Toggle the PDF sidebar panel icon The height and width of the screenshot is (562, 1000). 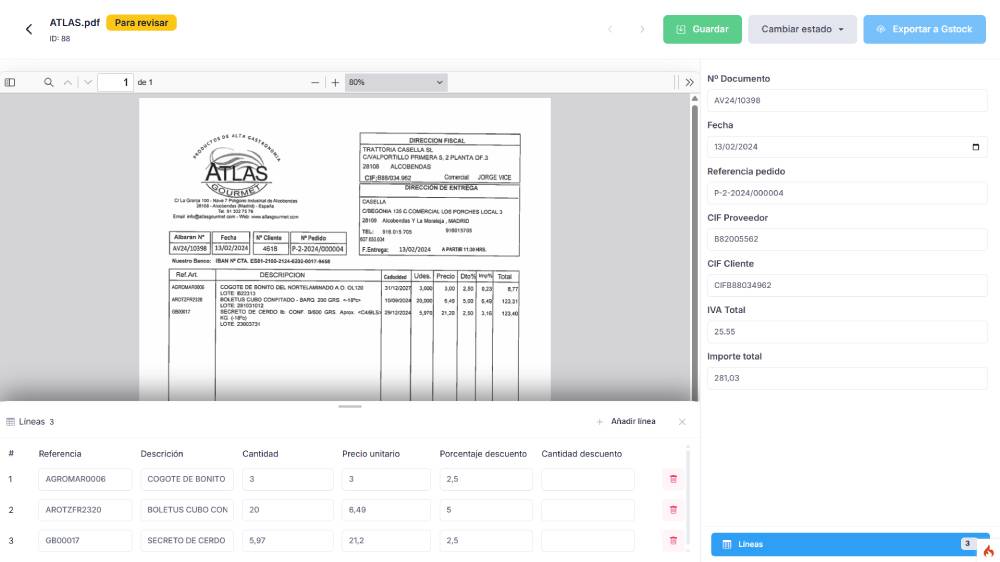pyautogui.click(x=10, y=82)
